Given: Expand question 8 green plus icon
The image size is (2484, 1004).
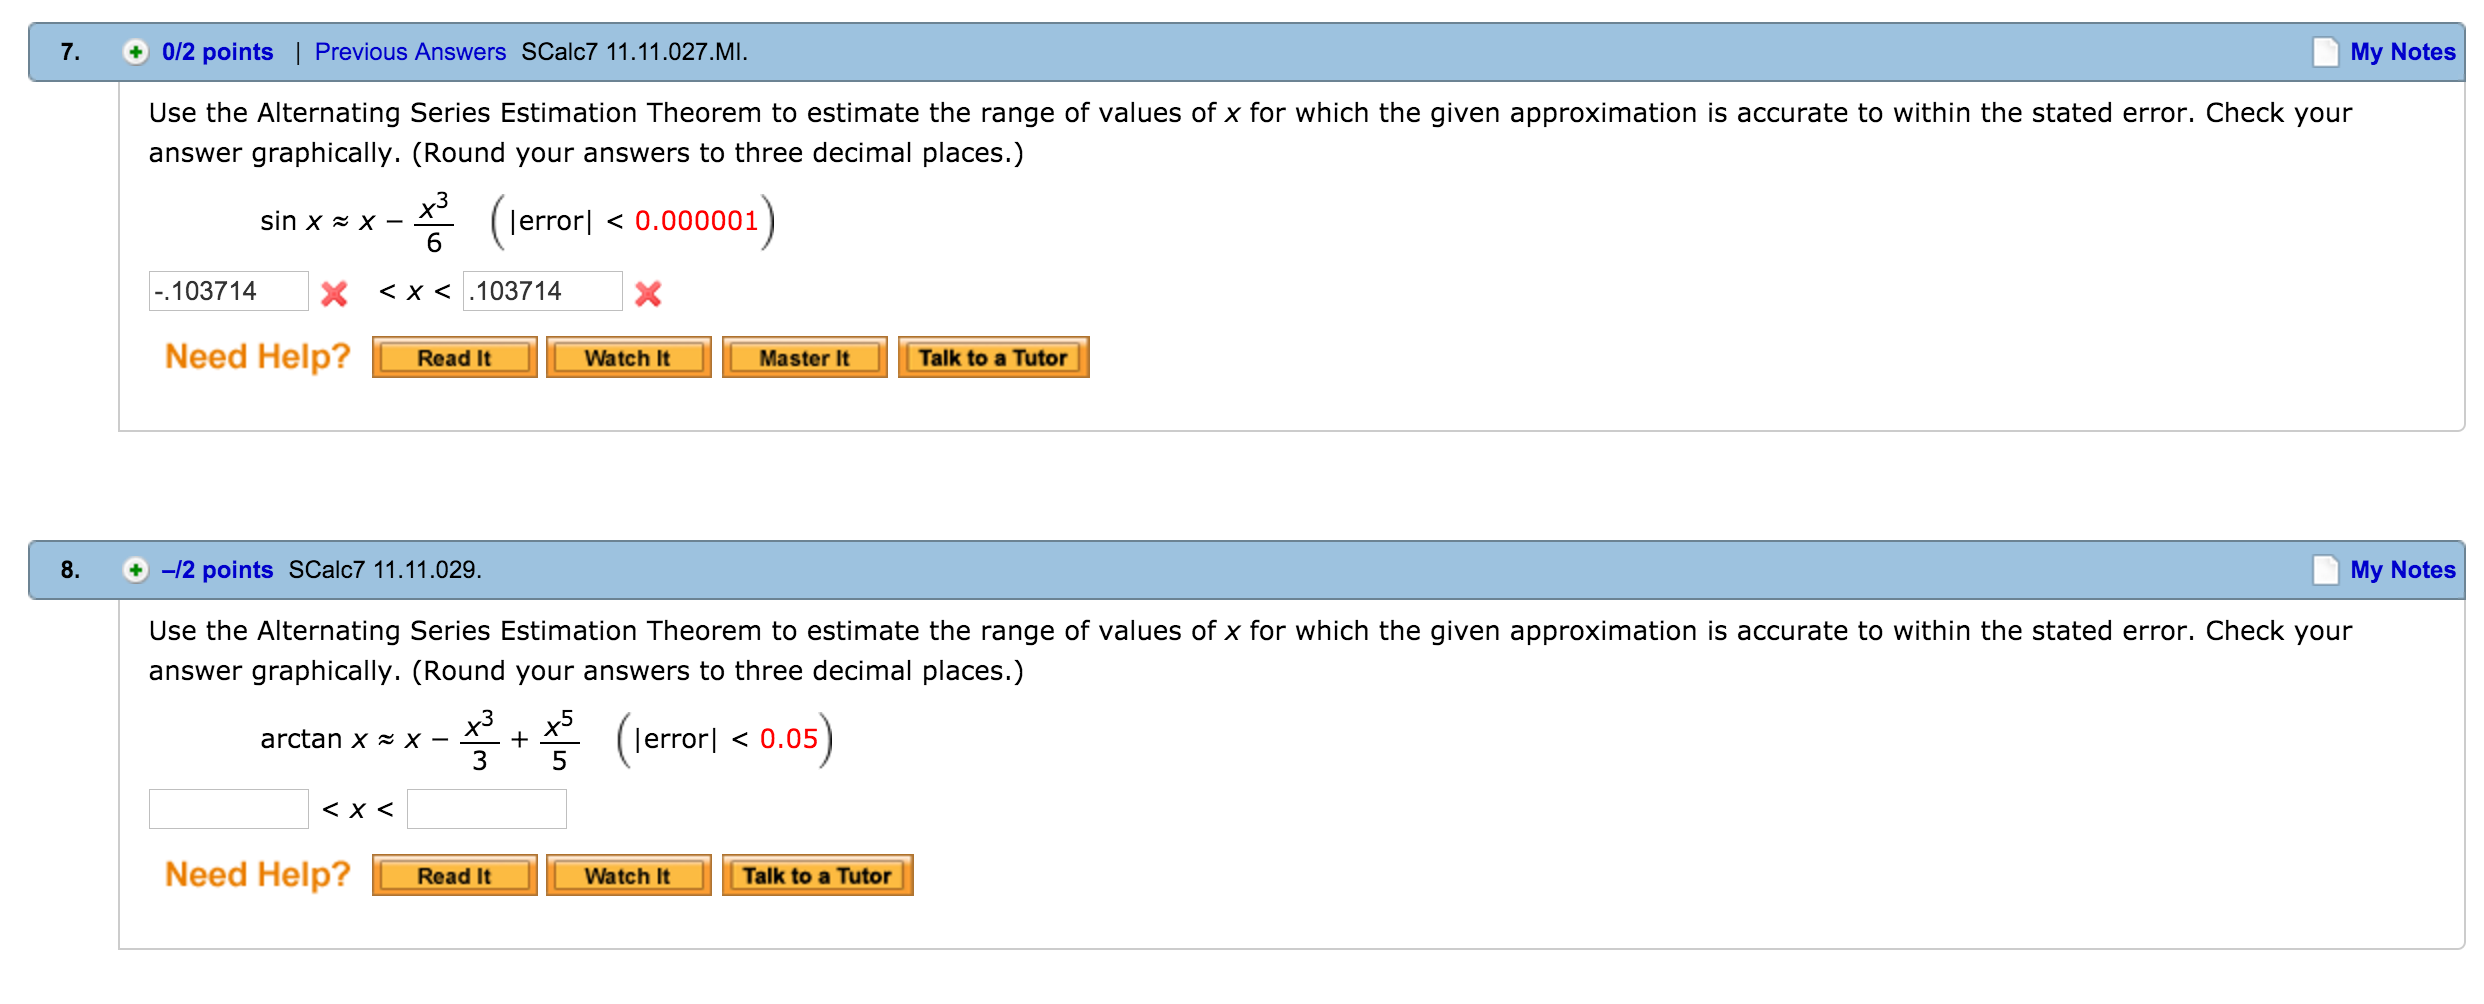Looking at the screenshot, I should (x=135, y=570).
